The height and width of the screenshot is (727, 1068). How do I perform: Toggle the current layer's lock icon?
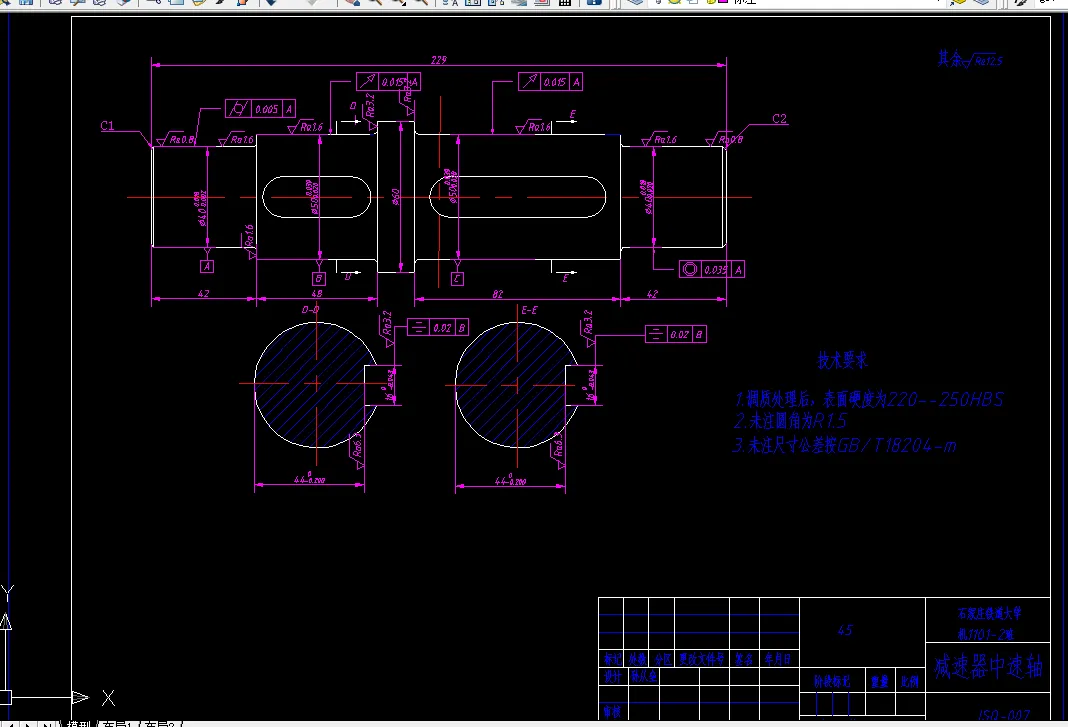(693, 2)
